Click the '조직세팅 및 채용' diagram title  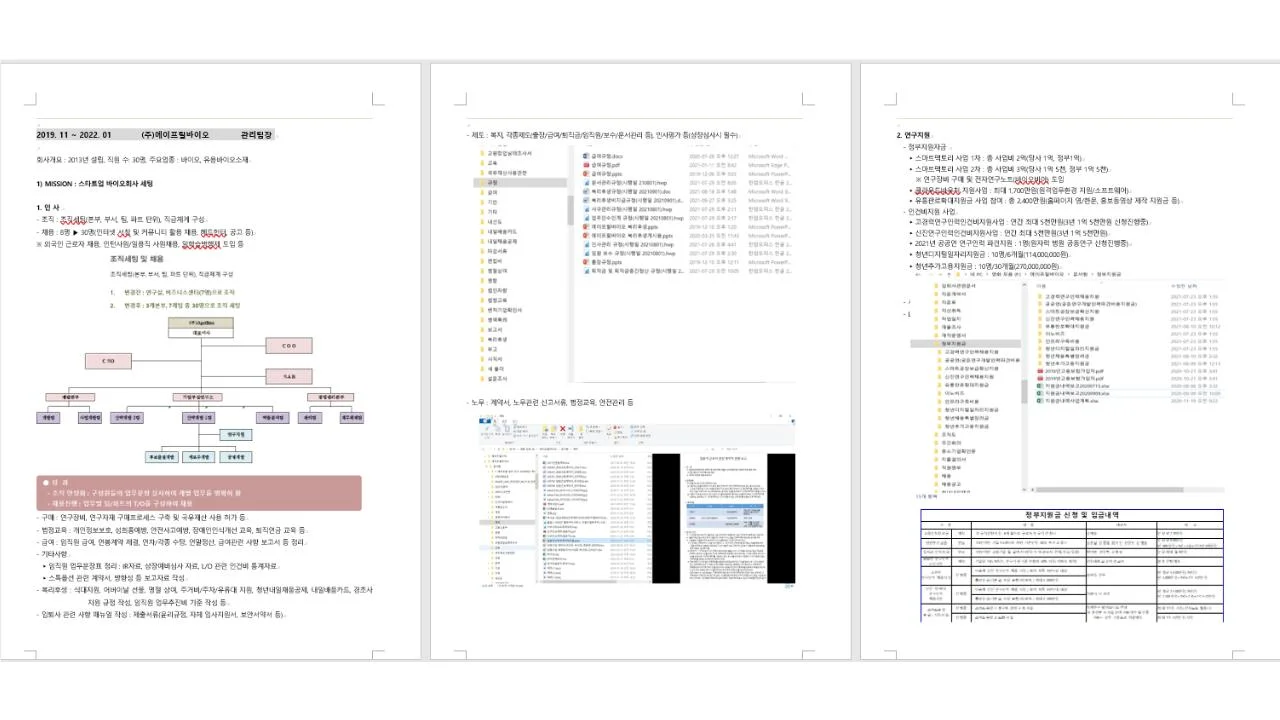(x=137, y=258)
